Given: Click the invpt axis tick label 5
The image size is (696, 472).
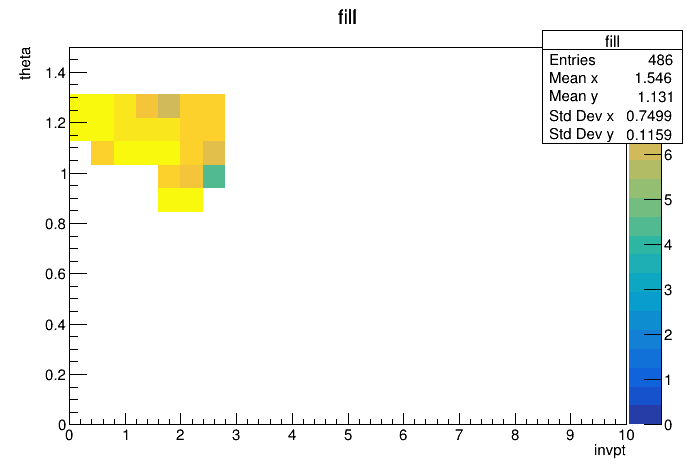Looking at the screenshot, I should tap(348, 435).
